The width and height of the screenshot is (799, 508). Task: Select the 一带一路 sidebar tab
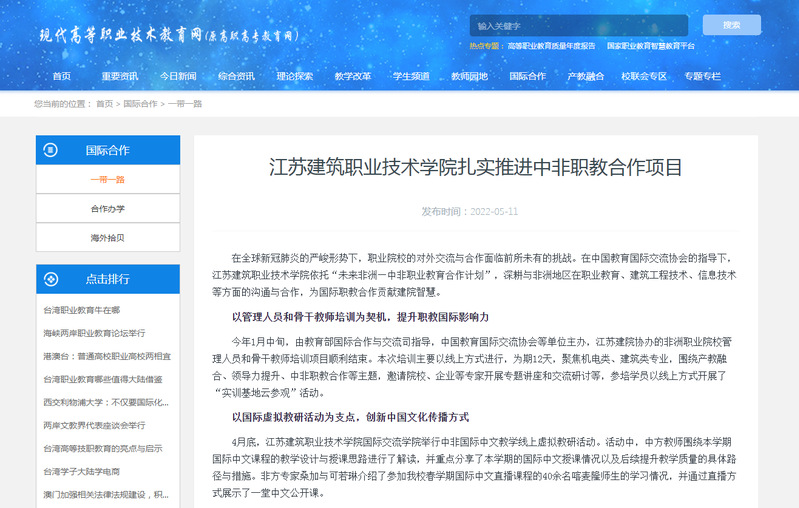(x=108, y=180)
